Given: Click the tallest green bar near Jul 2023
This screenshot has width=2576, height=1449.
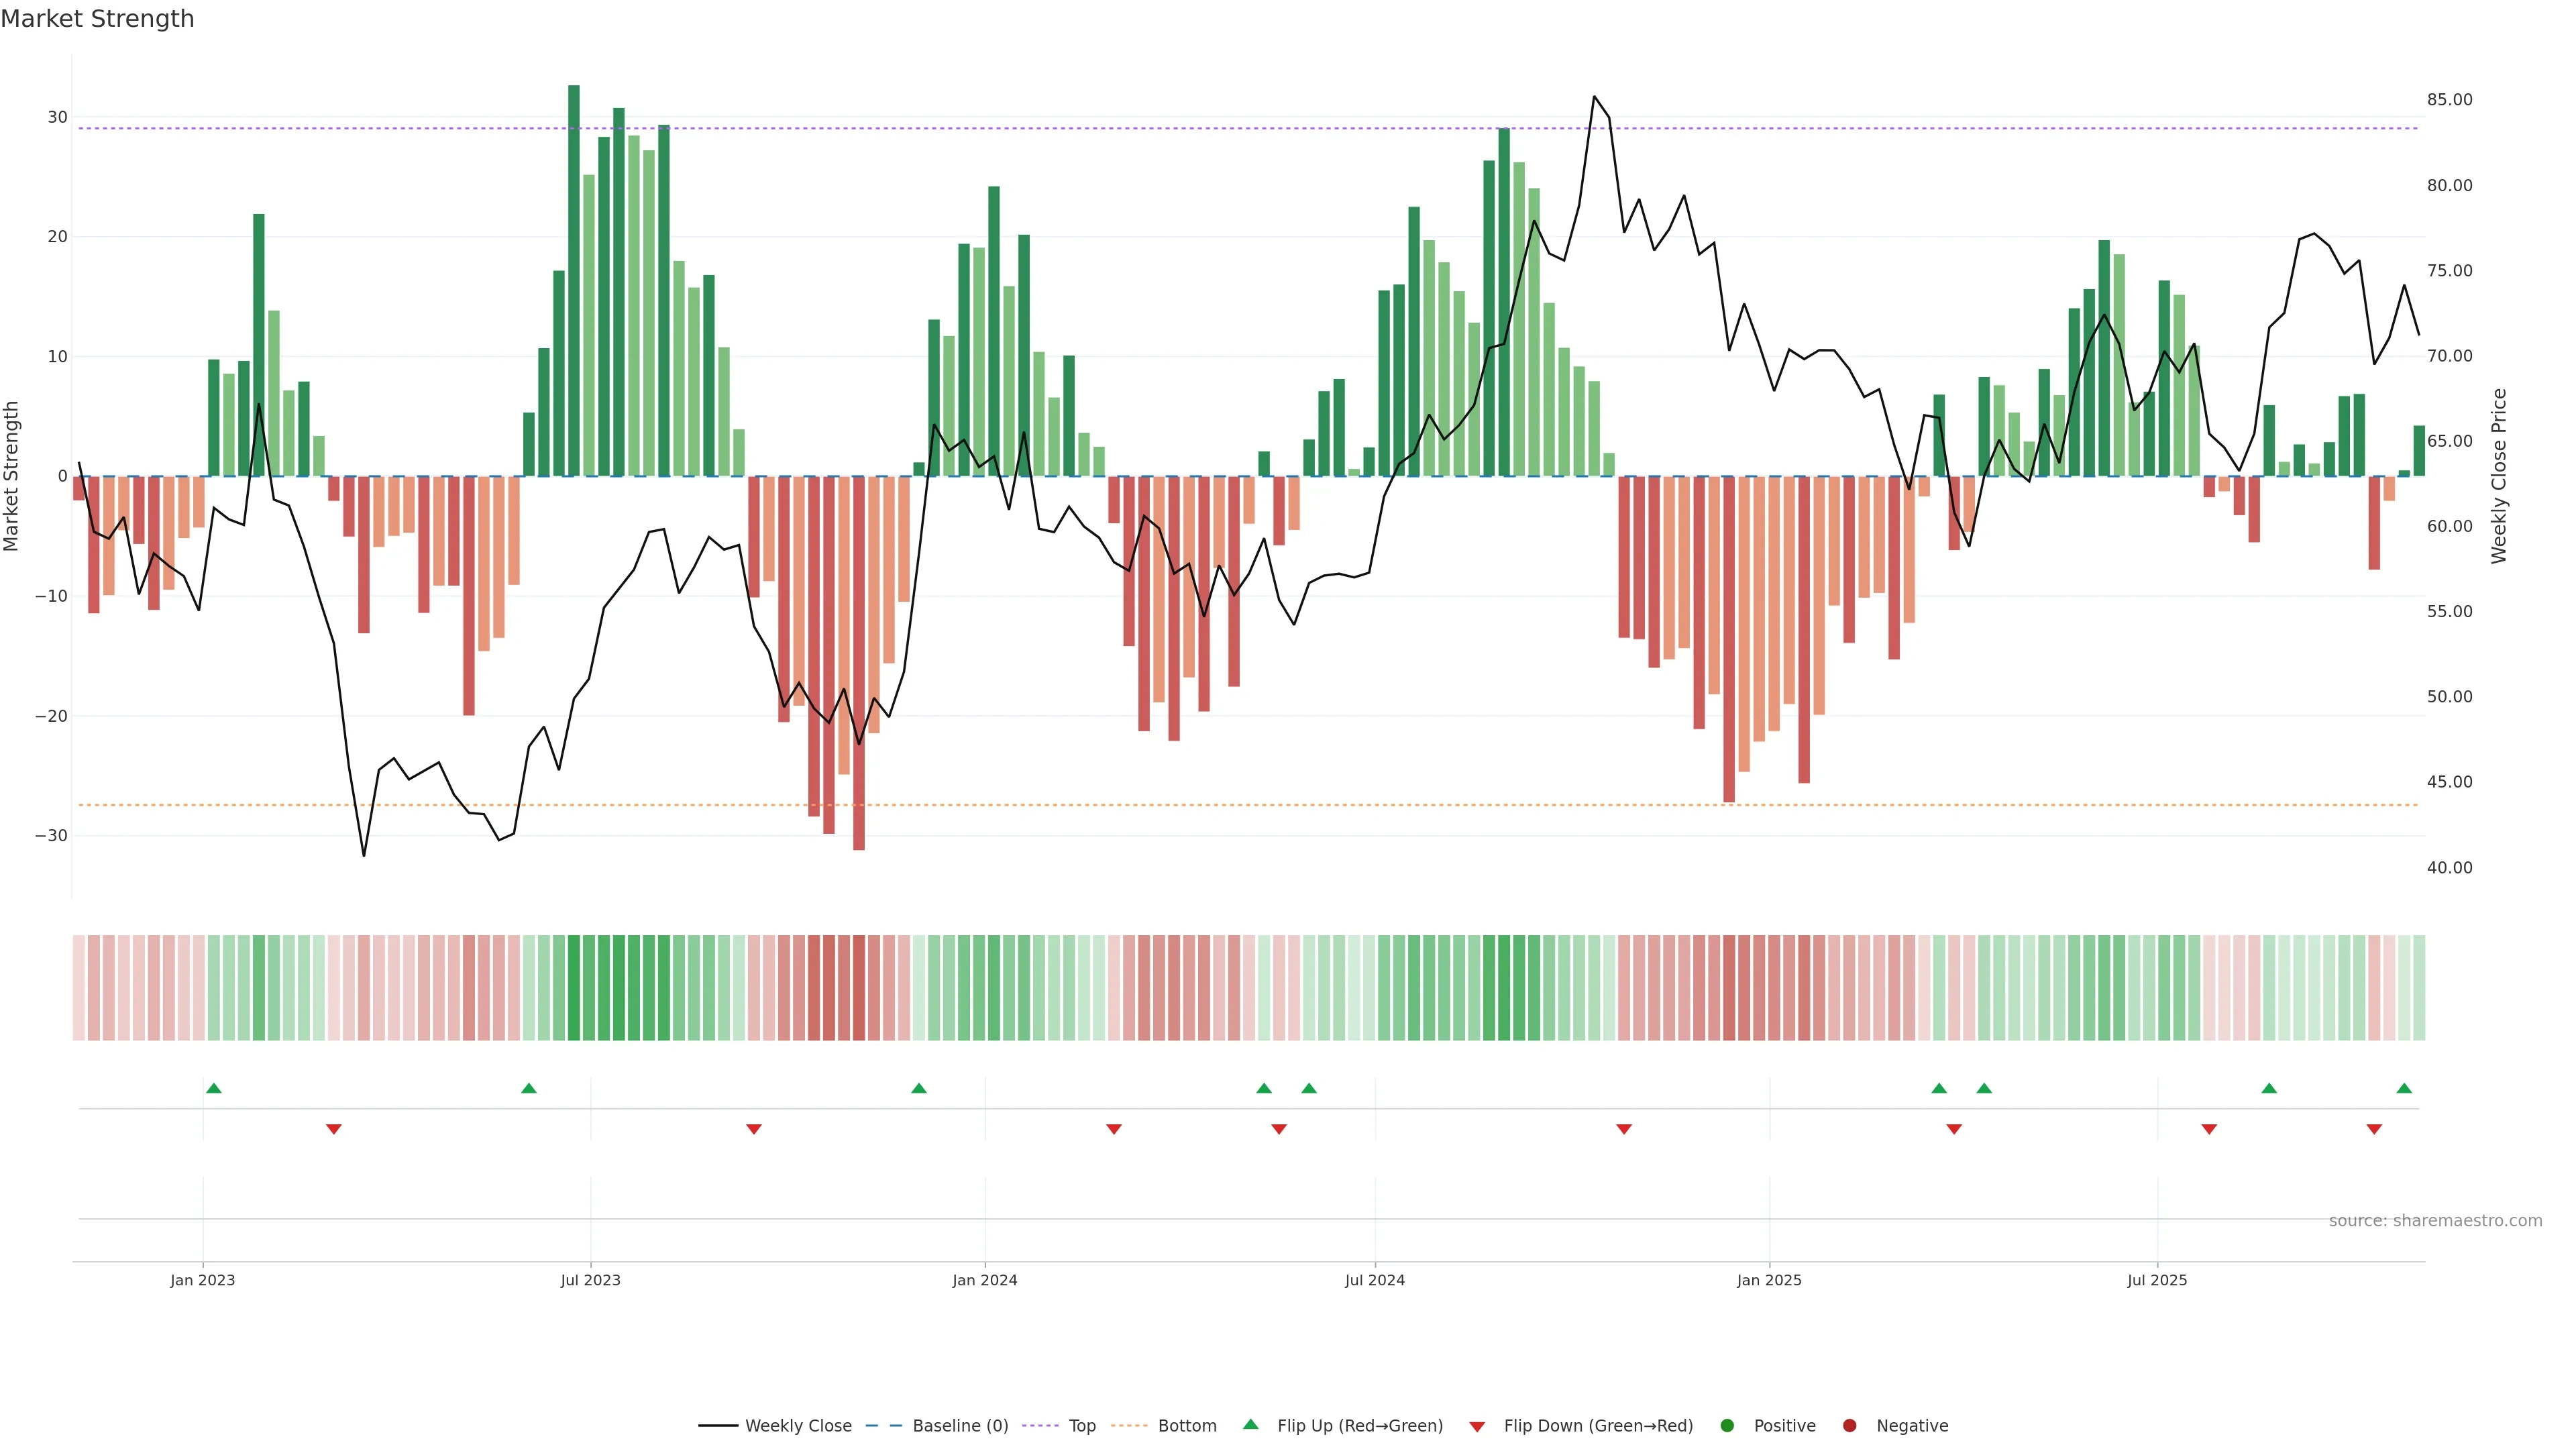Looking at the screenshot, I should 574,280.
